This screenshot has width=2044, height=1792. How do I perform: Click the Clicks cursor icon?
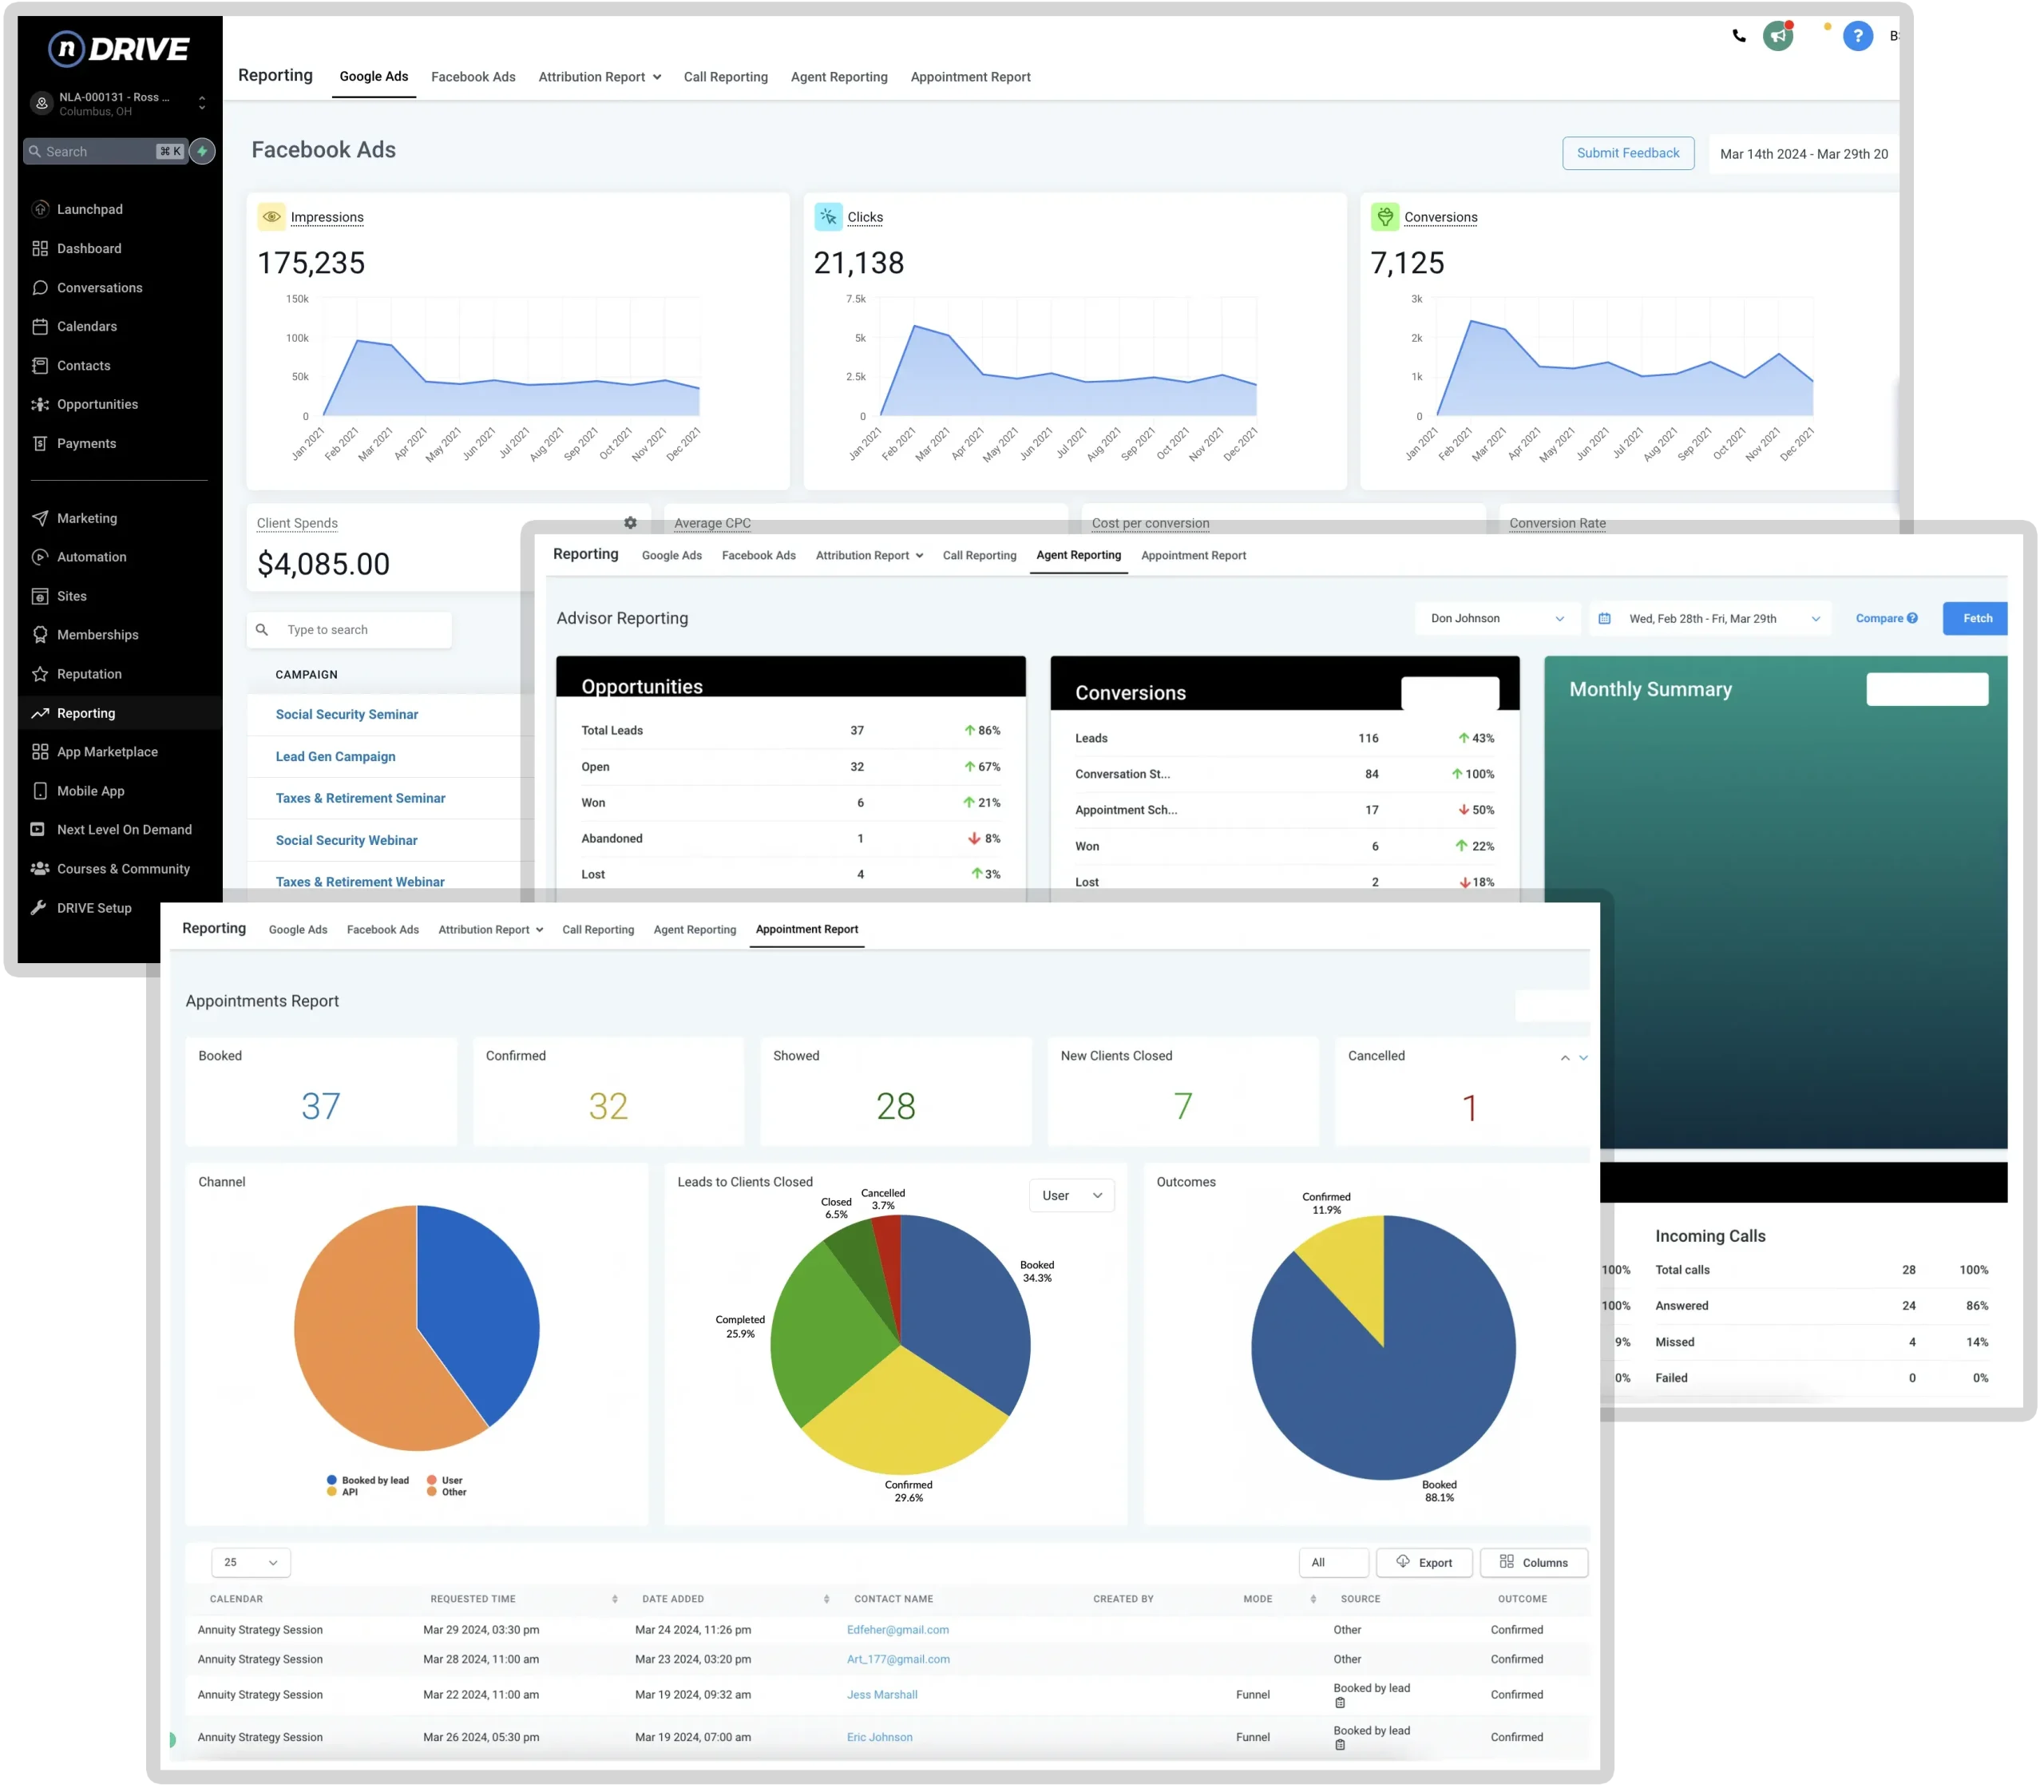click(828, 216)
